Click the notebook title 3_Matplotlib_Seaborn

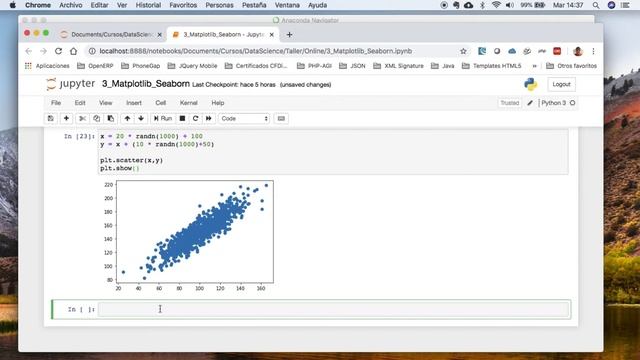(146, 84)
